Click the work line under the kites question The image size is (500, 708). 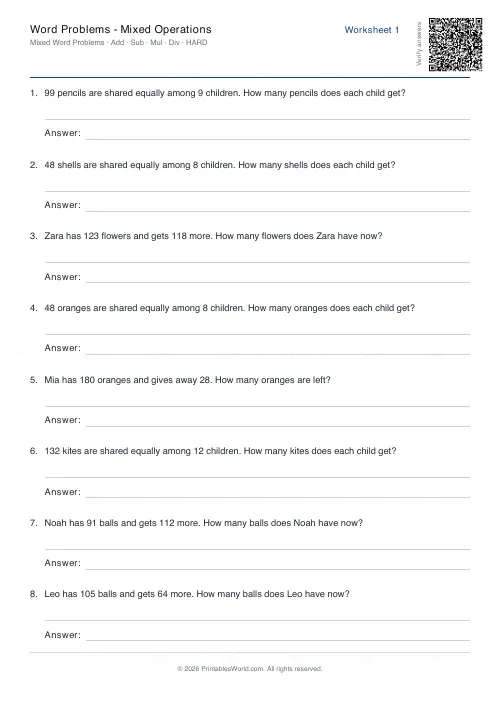pyautogui.click(x=257, y=477)
